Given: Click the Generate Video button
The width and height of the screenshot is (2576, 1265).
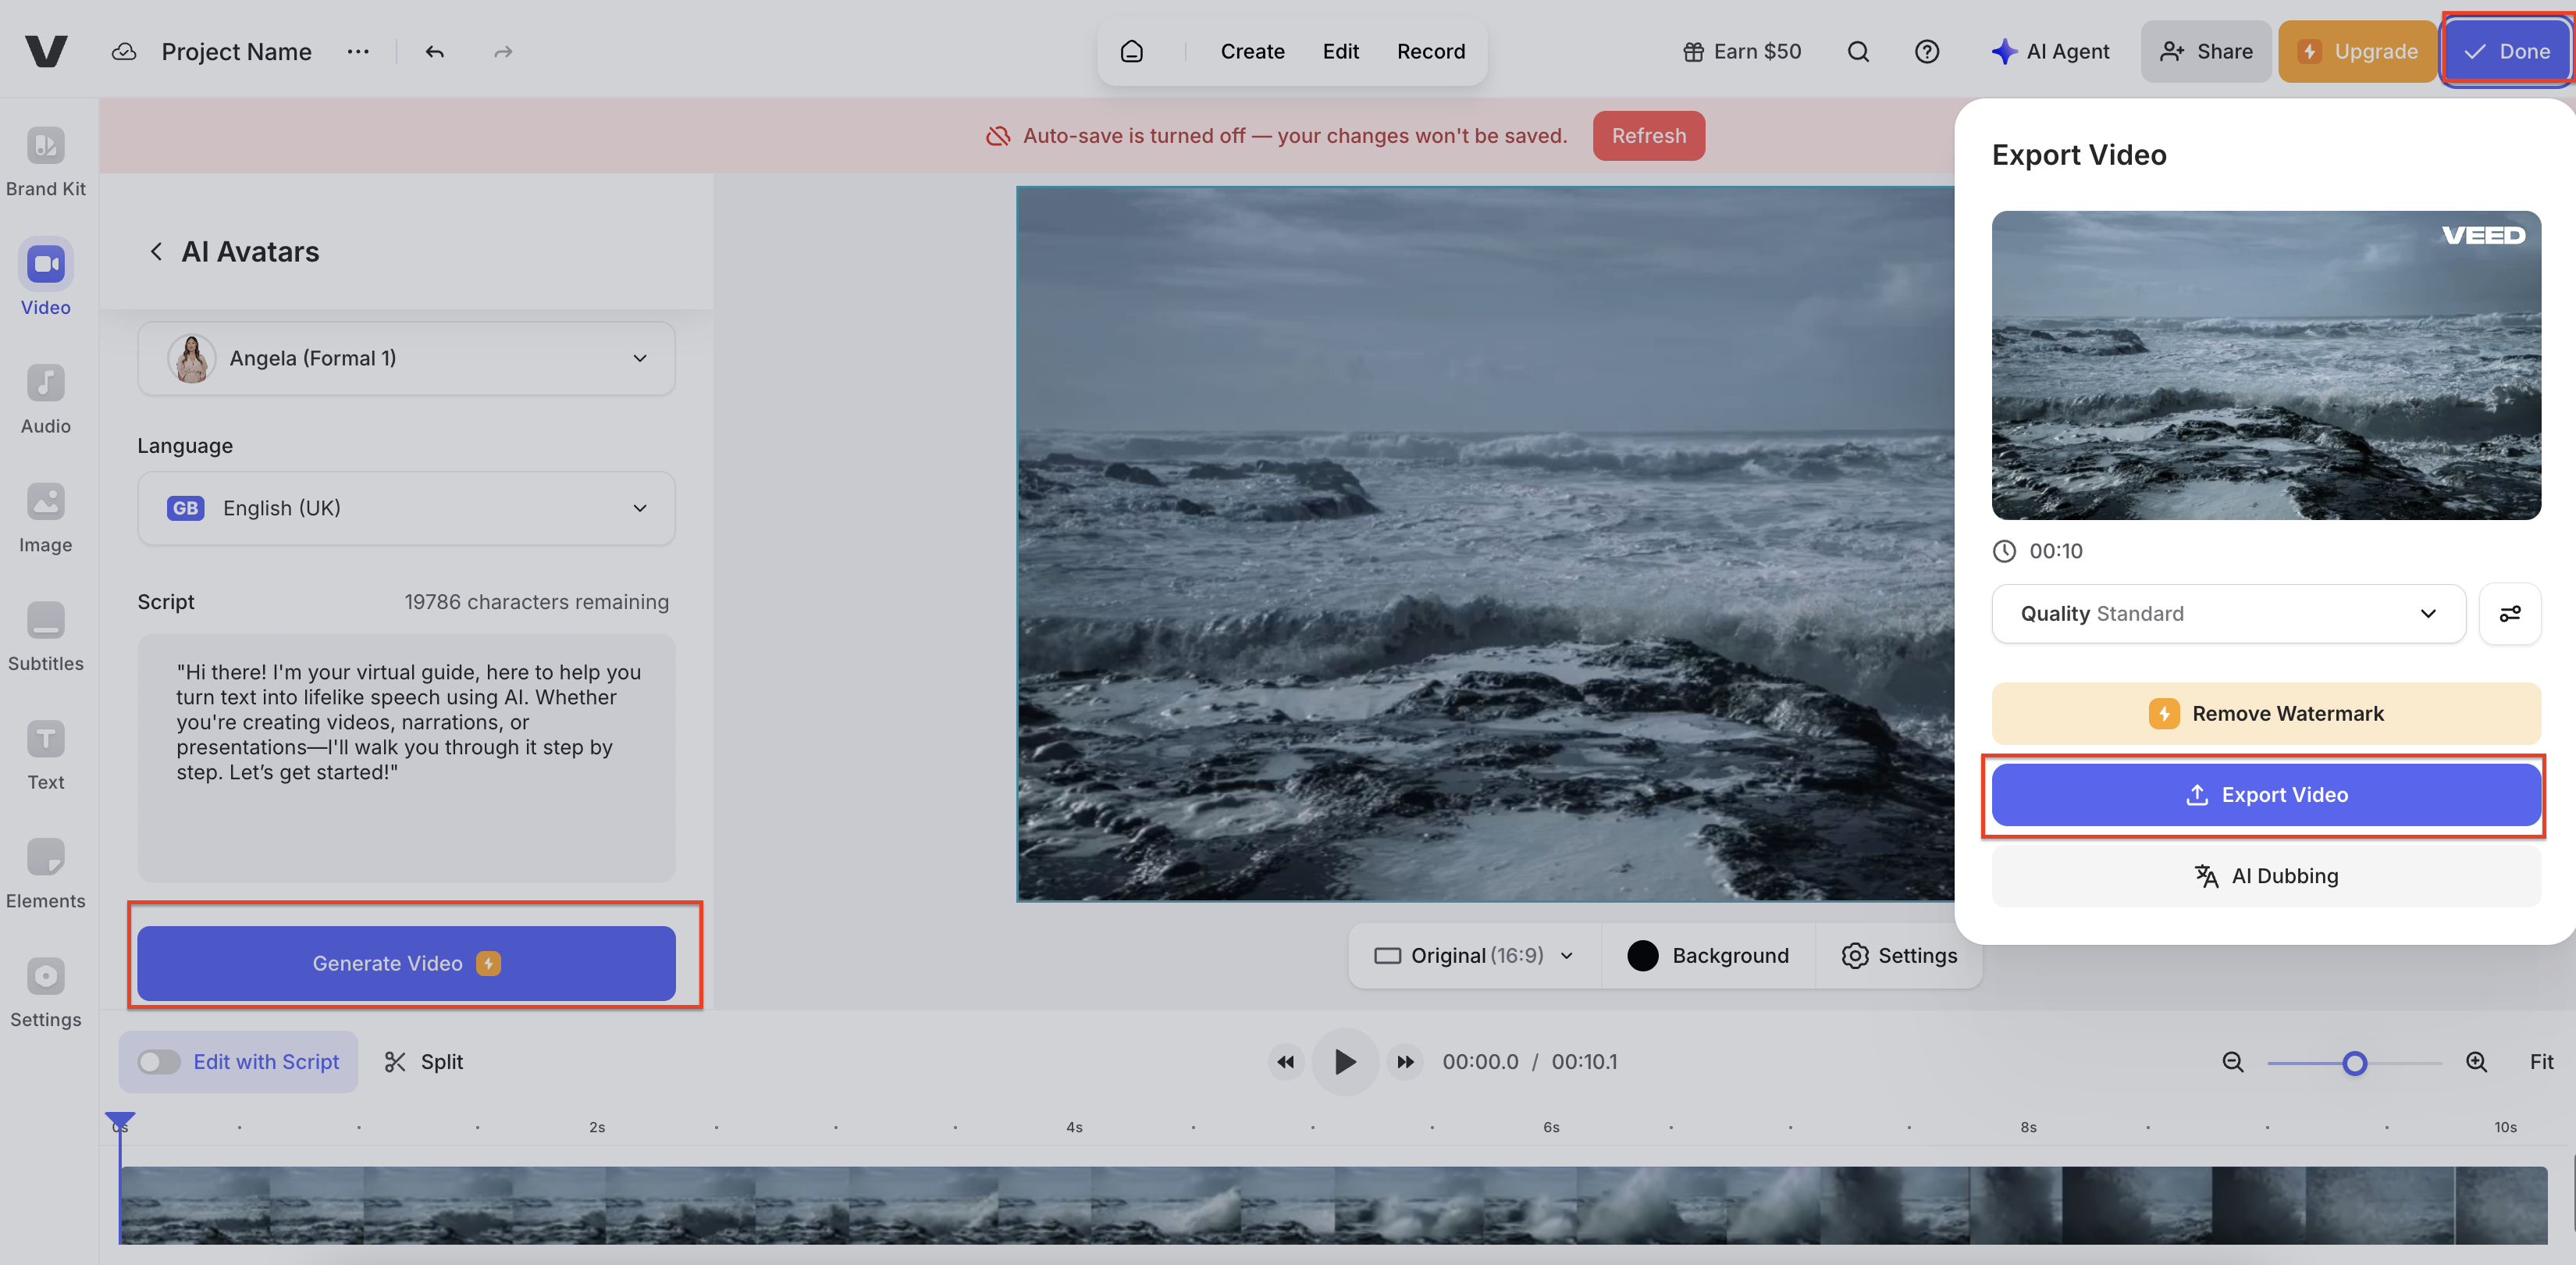Looking at the screenshot, I should click(x=406, y=963).
